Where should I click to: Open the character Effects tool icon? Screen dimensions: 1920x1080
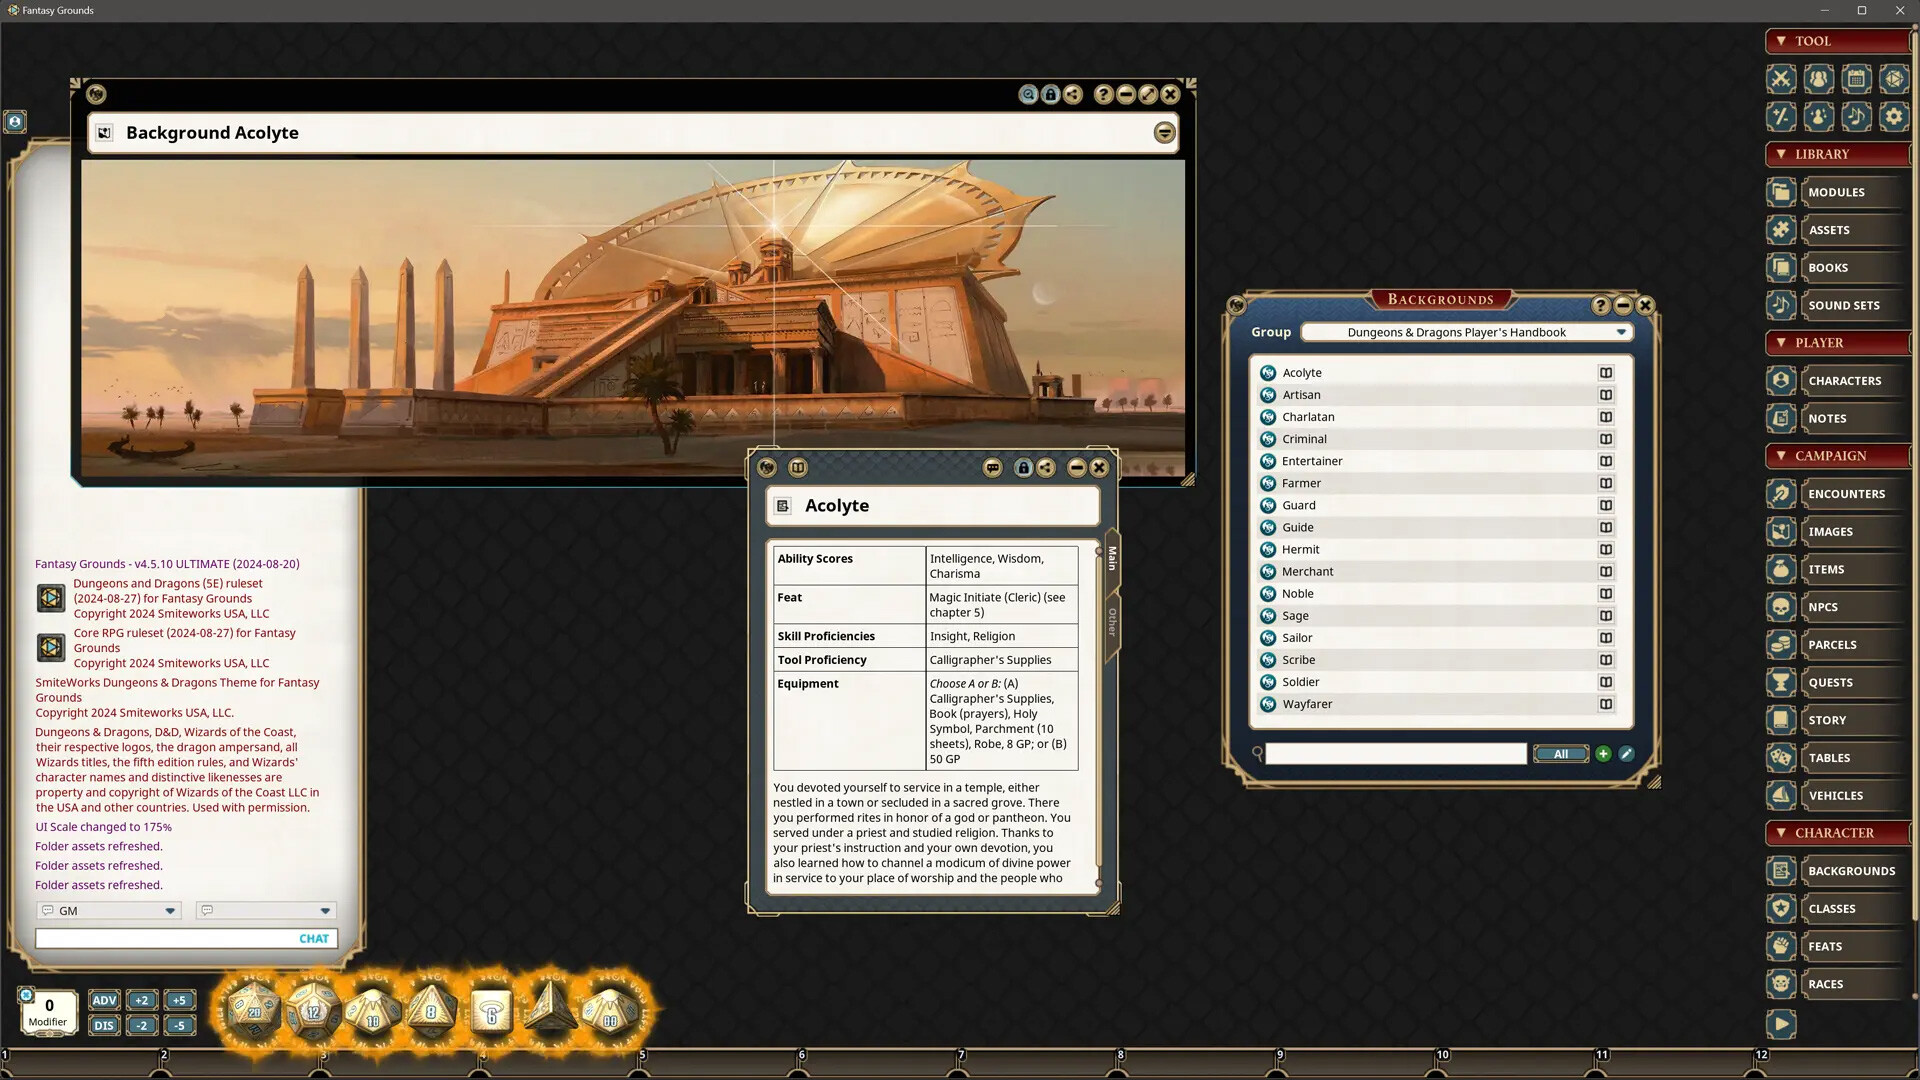point(1818,116)
